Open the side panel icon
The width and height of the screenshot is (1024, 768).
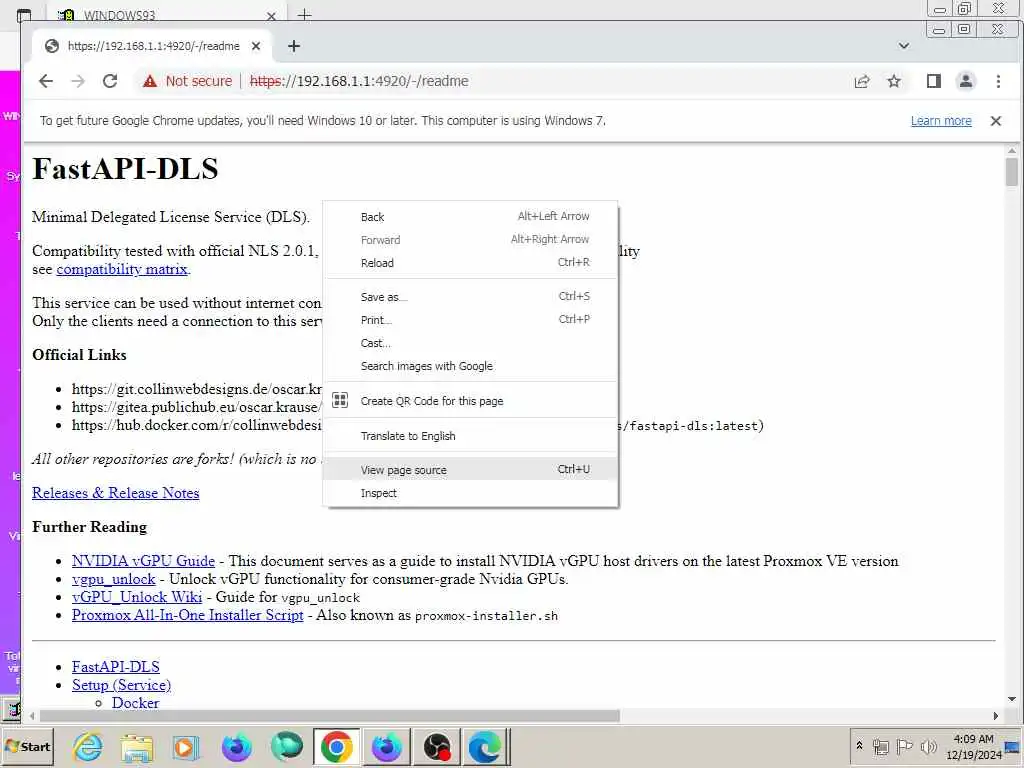tap(934, 81)
